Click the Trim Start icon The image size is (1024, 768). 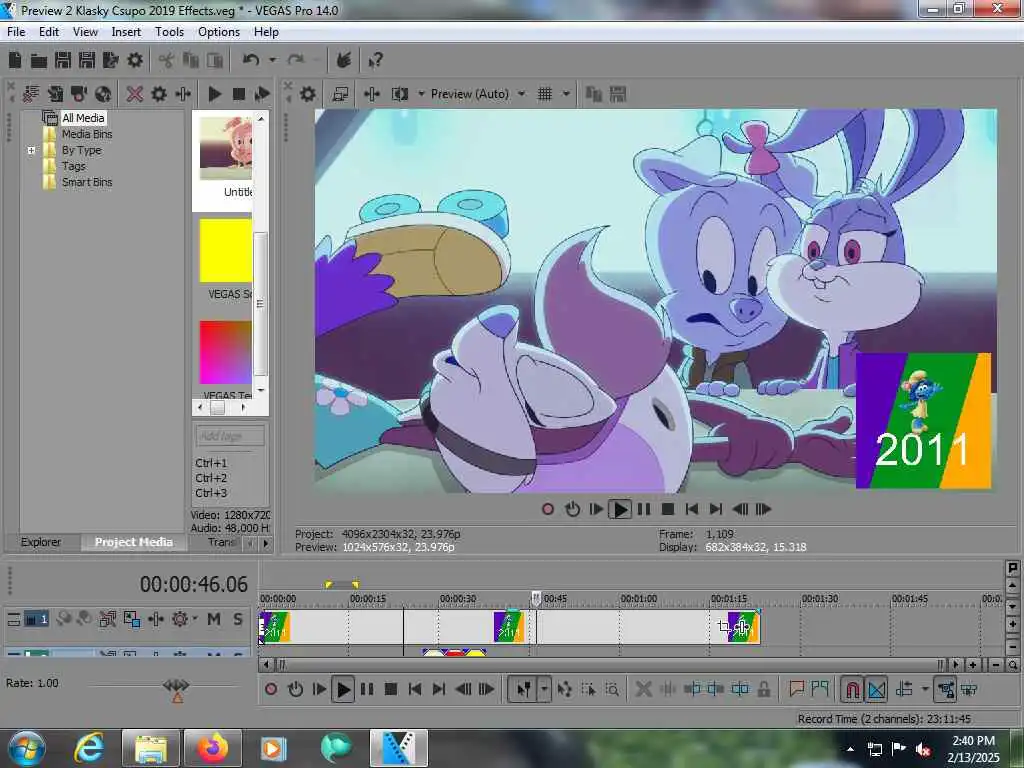(692, 689)
